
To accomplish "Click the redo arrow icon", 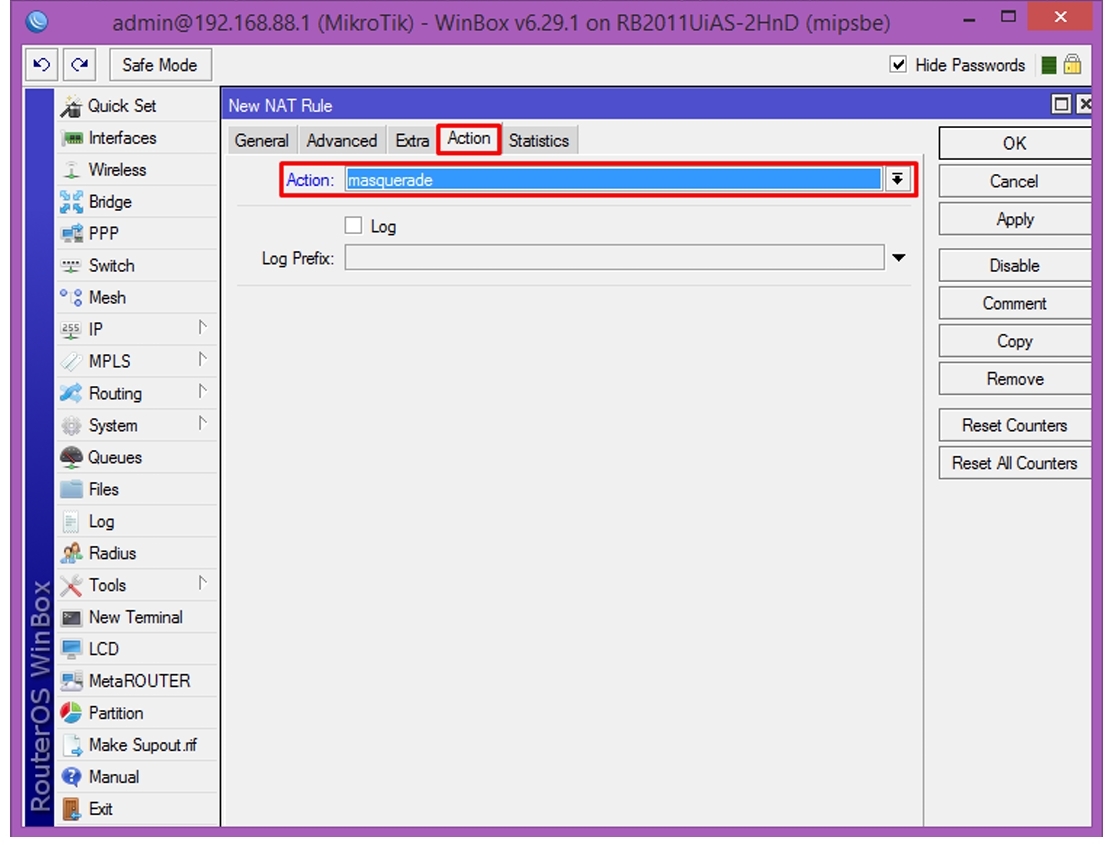I will (x=79, y=65).
